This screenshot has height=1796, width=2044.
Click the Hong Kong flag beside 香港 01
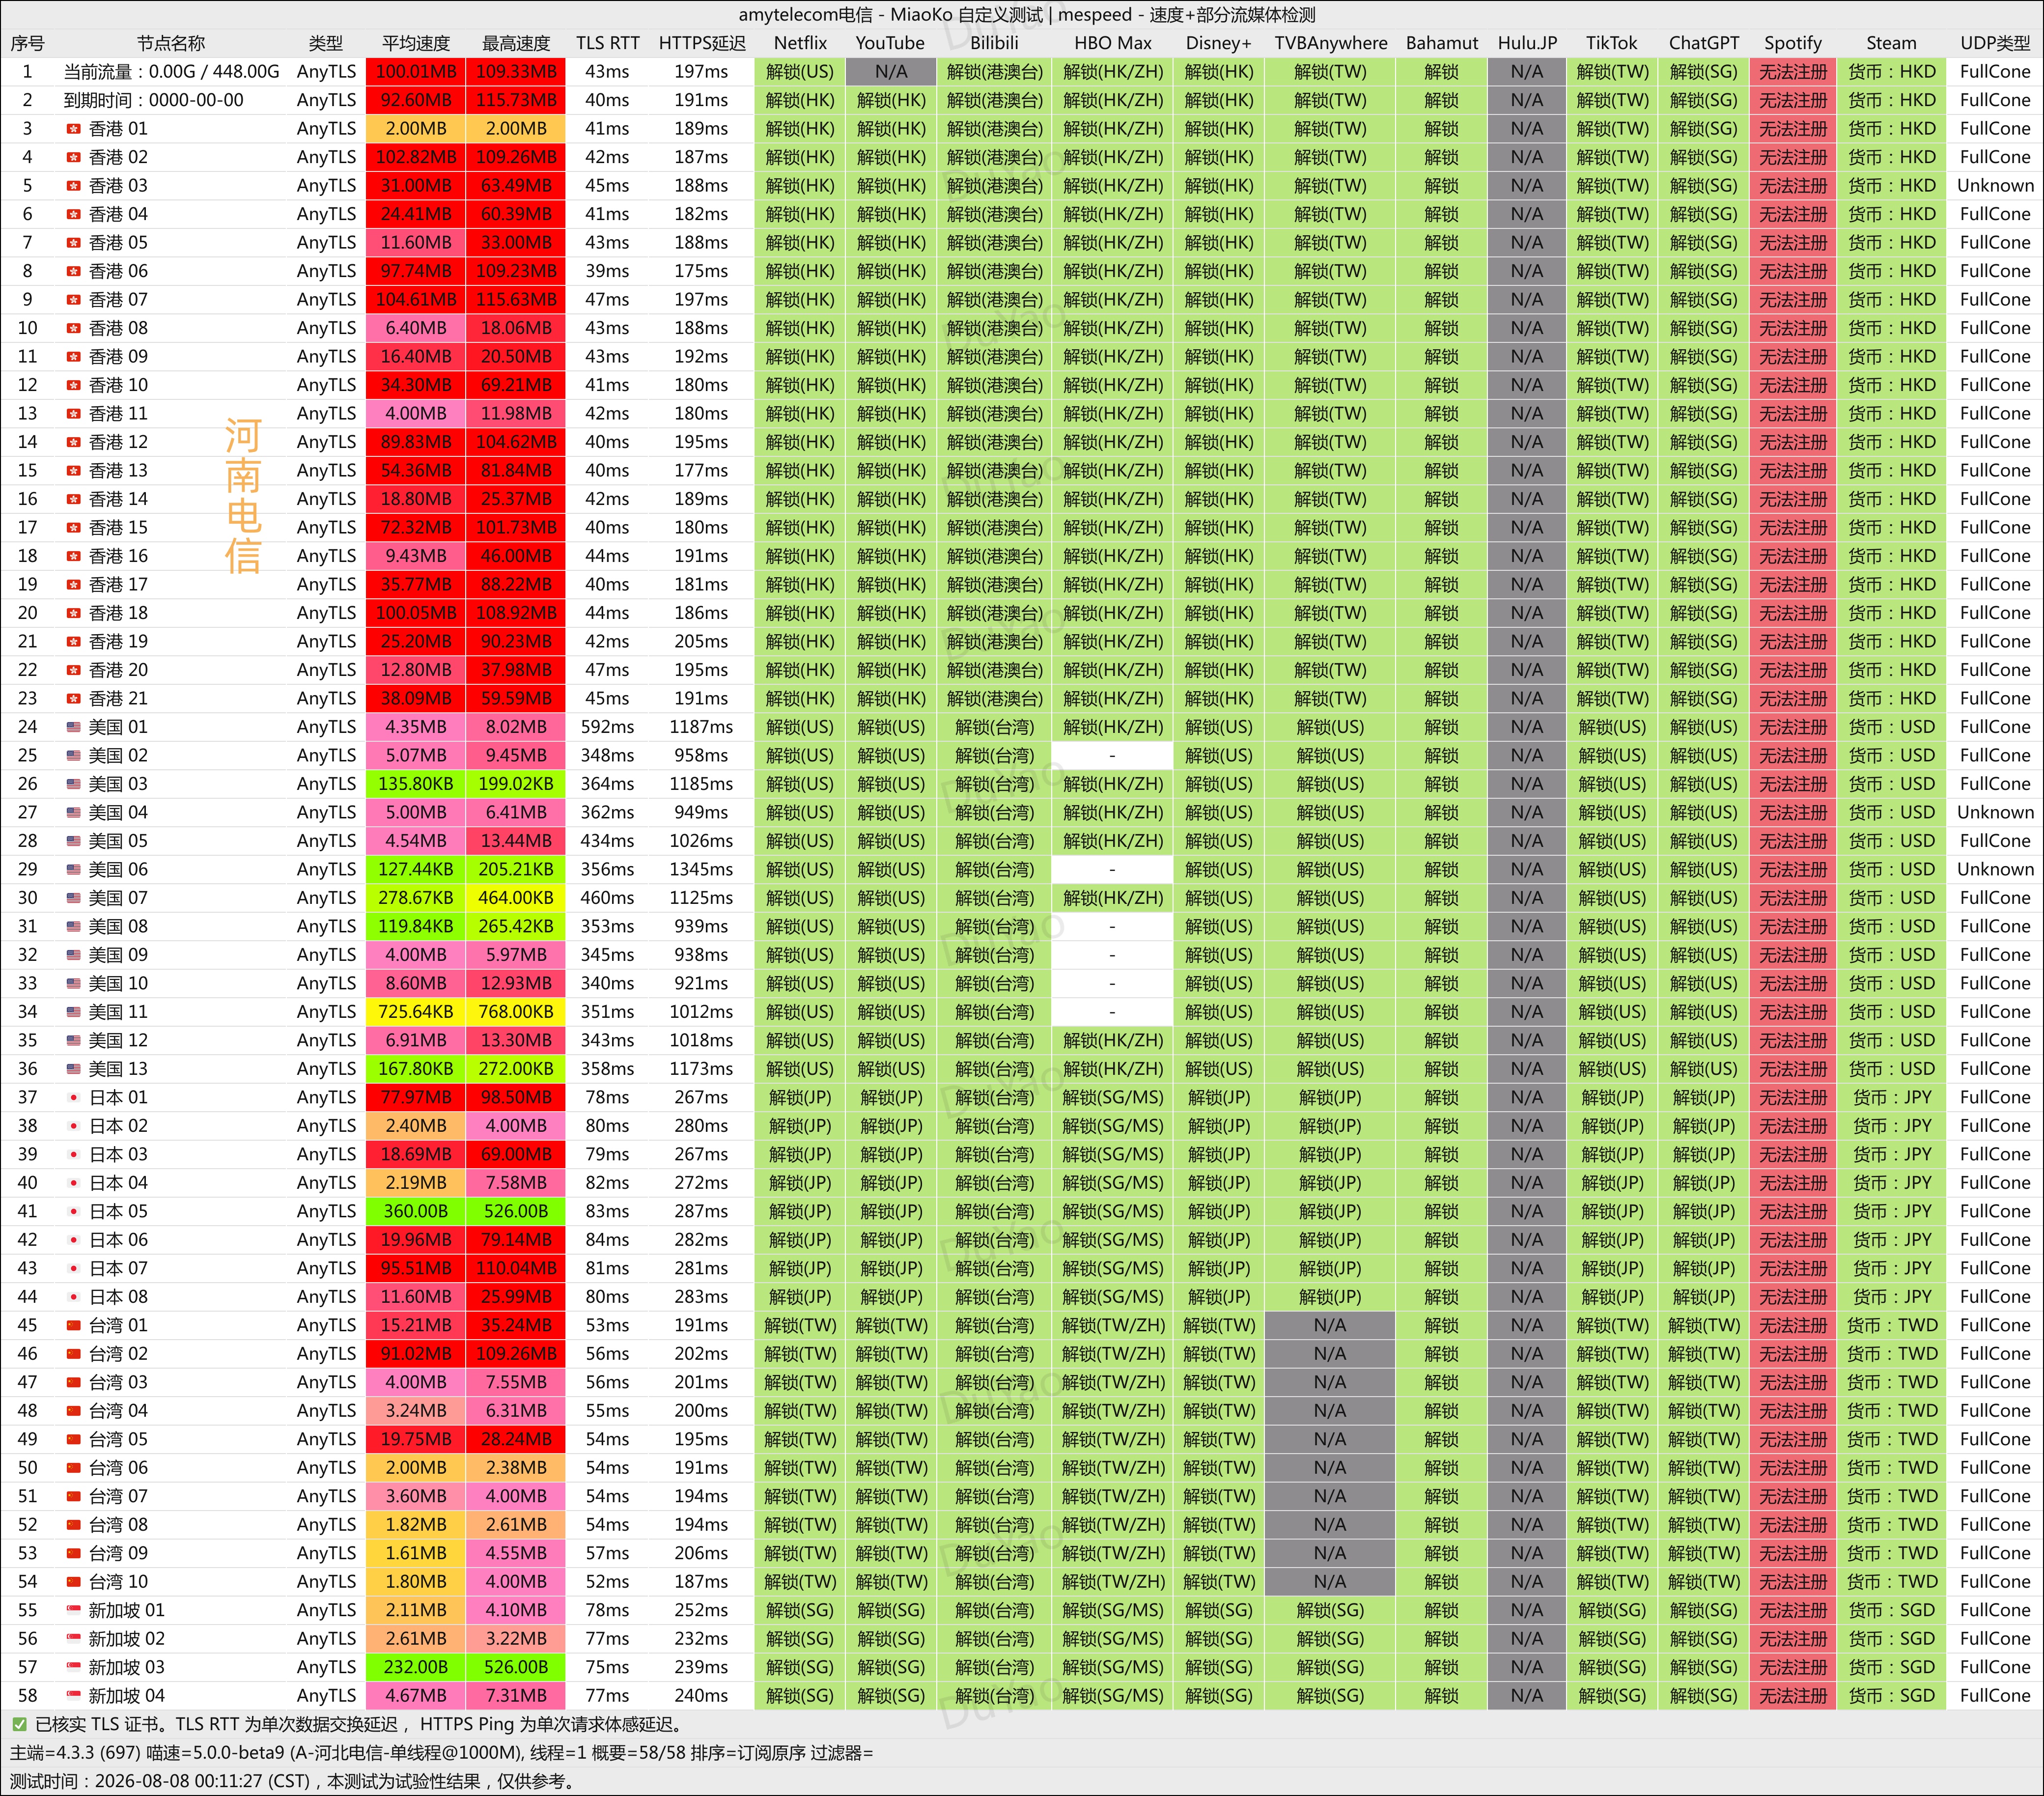(73, 129)
